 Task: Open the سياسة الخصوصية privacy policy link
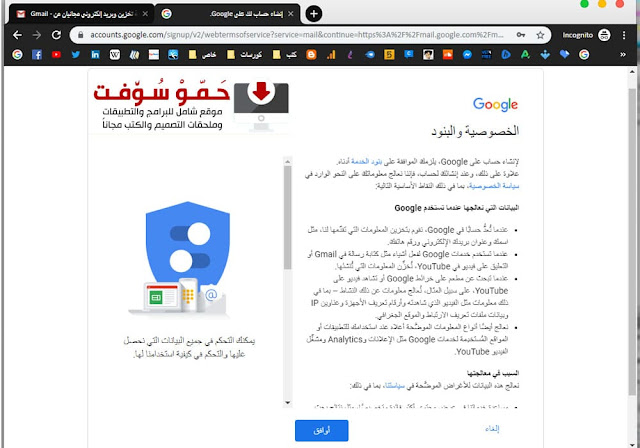[x=494, y=186]
